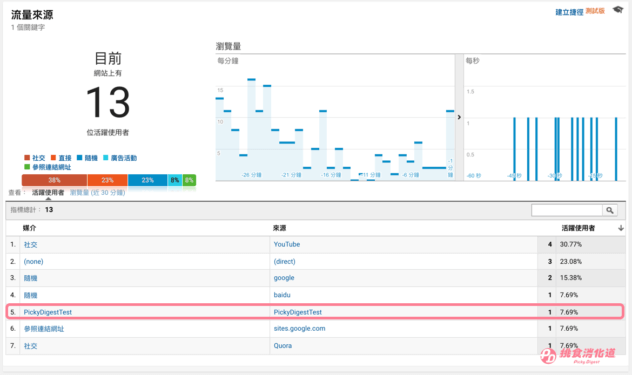Expand chart panel with the chevron arrow
Viewport: 632px width, 375px height.
pos(459,117)
